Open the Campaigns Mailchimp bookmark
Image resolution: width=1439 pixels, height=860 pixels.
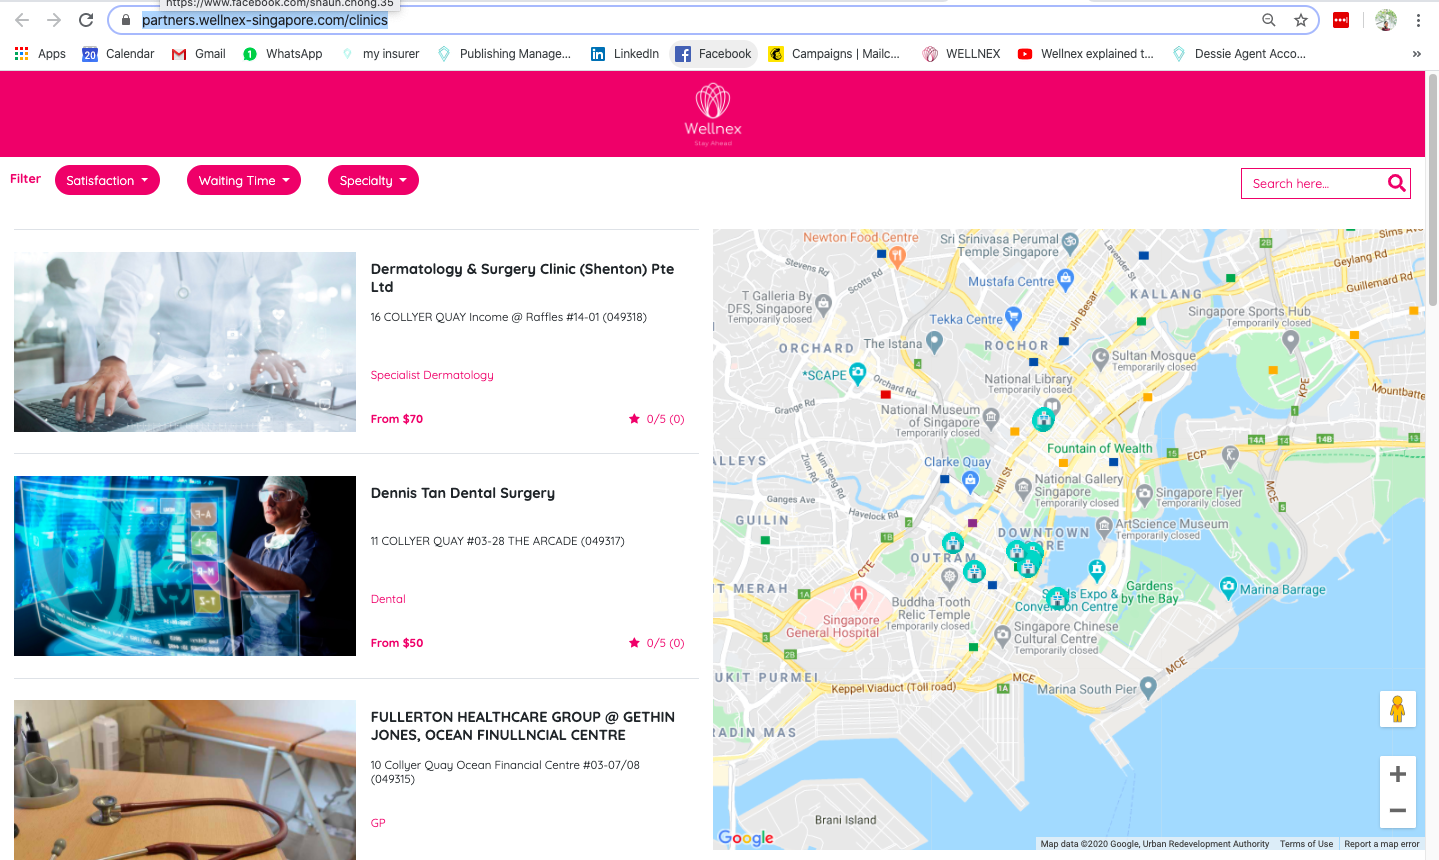[x=833, y=54]
